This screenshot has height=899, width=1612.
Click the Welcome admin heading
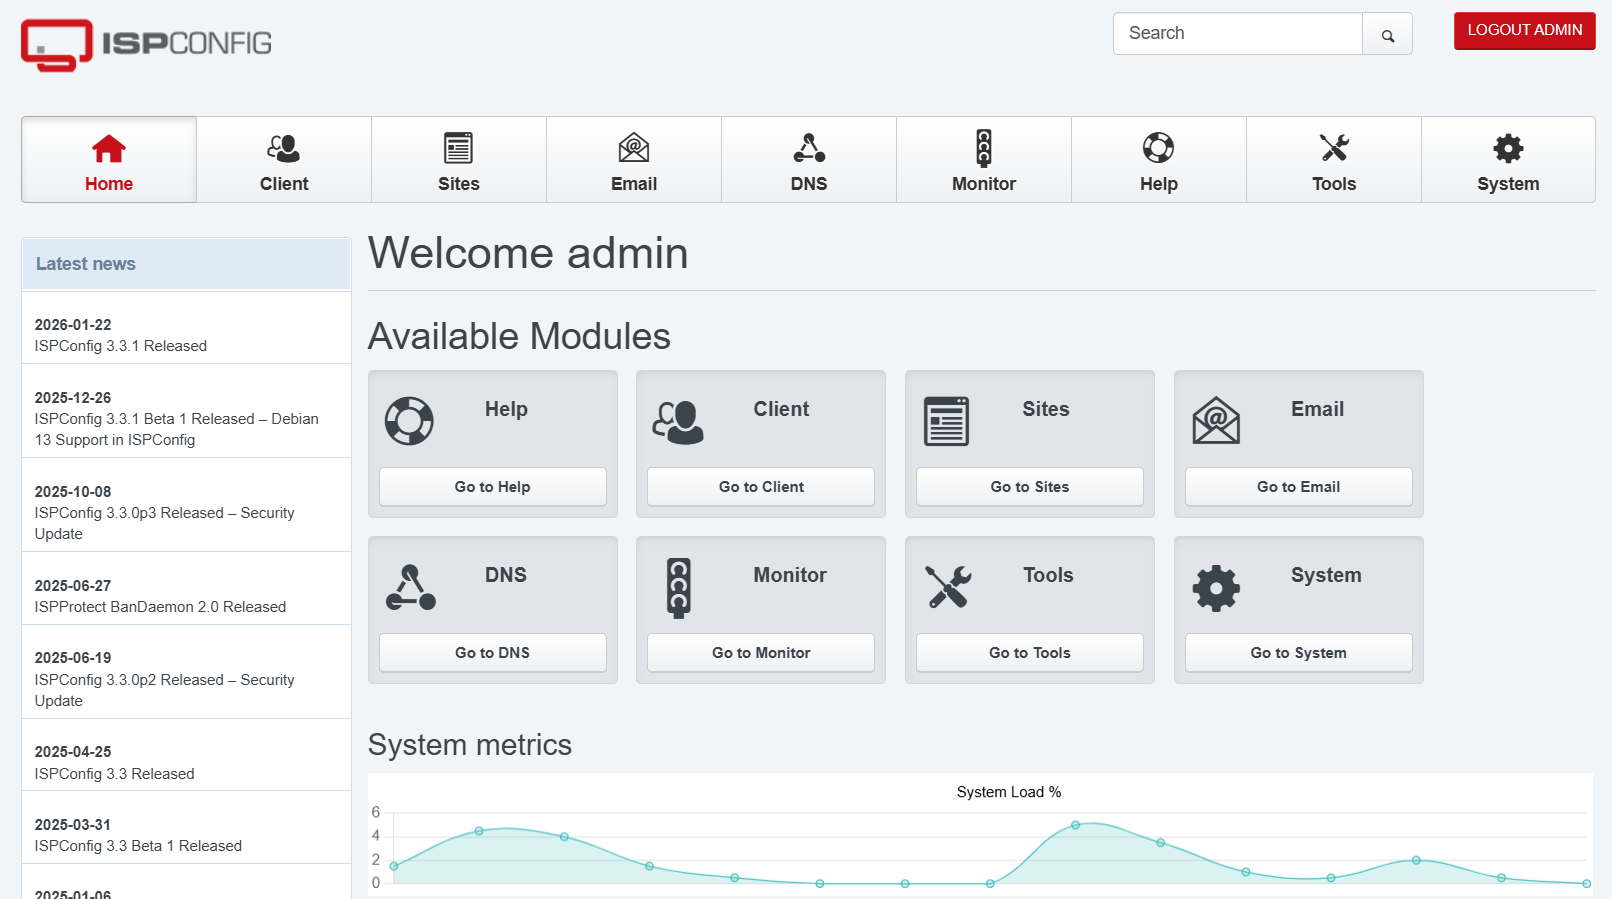click(x=528, y=253)
